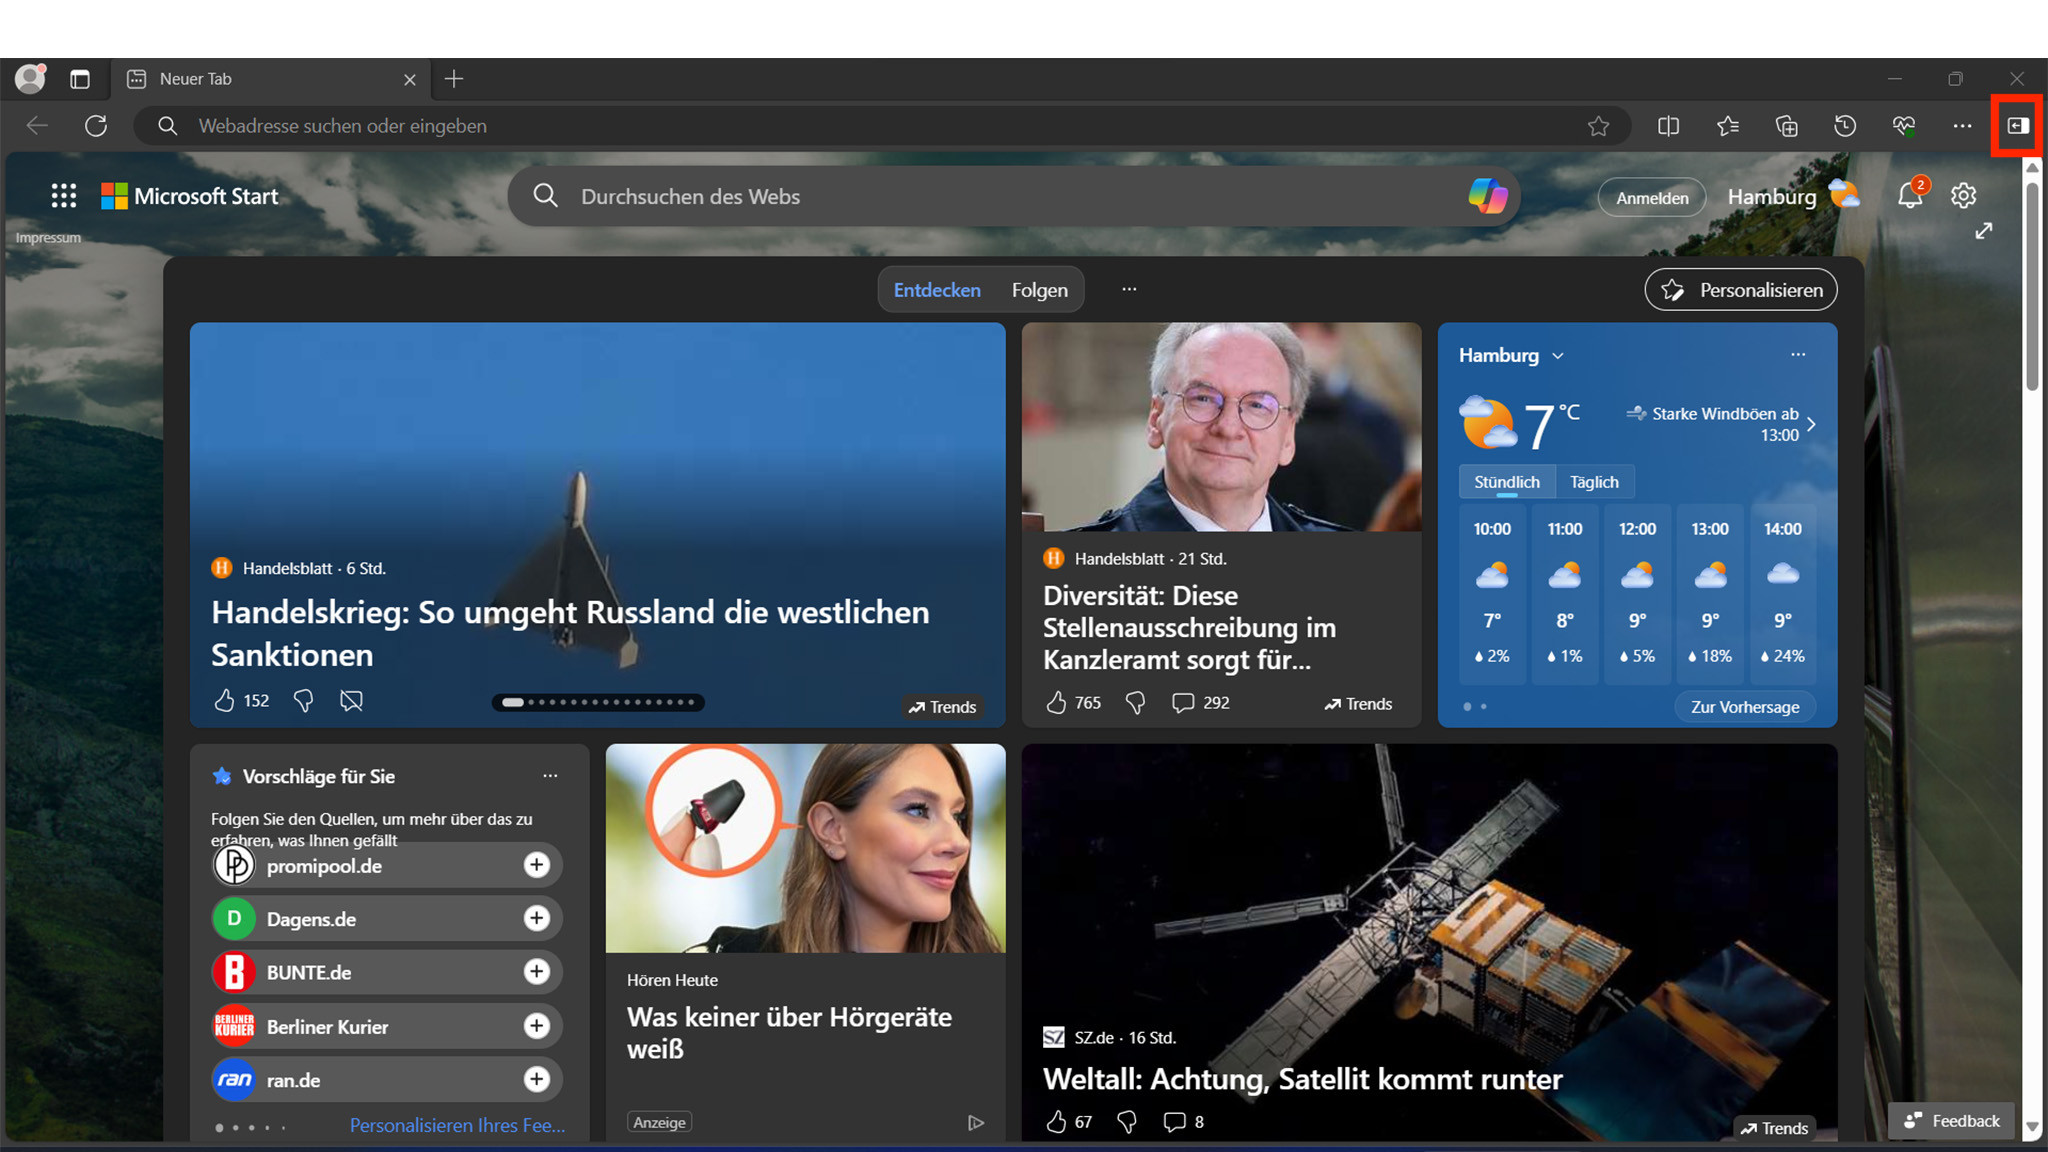Open Personalisieren Ihres Feeds link
Screen dimensions: 2048x1152
(457, 1125)
